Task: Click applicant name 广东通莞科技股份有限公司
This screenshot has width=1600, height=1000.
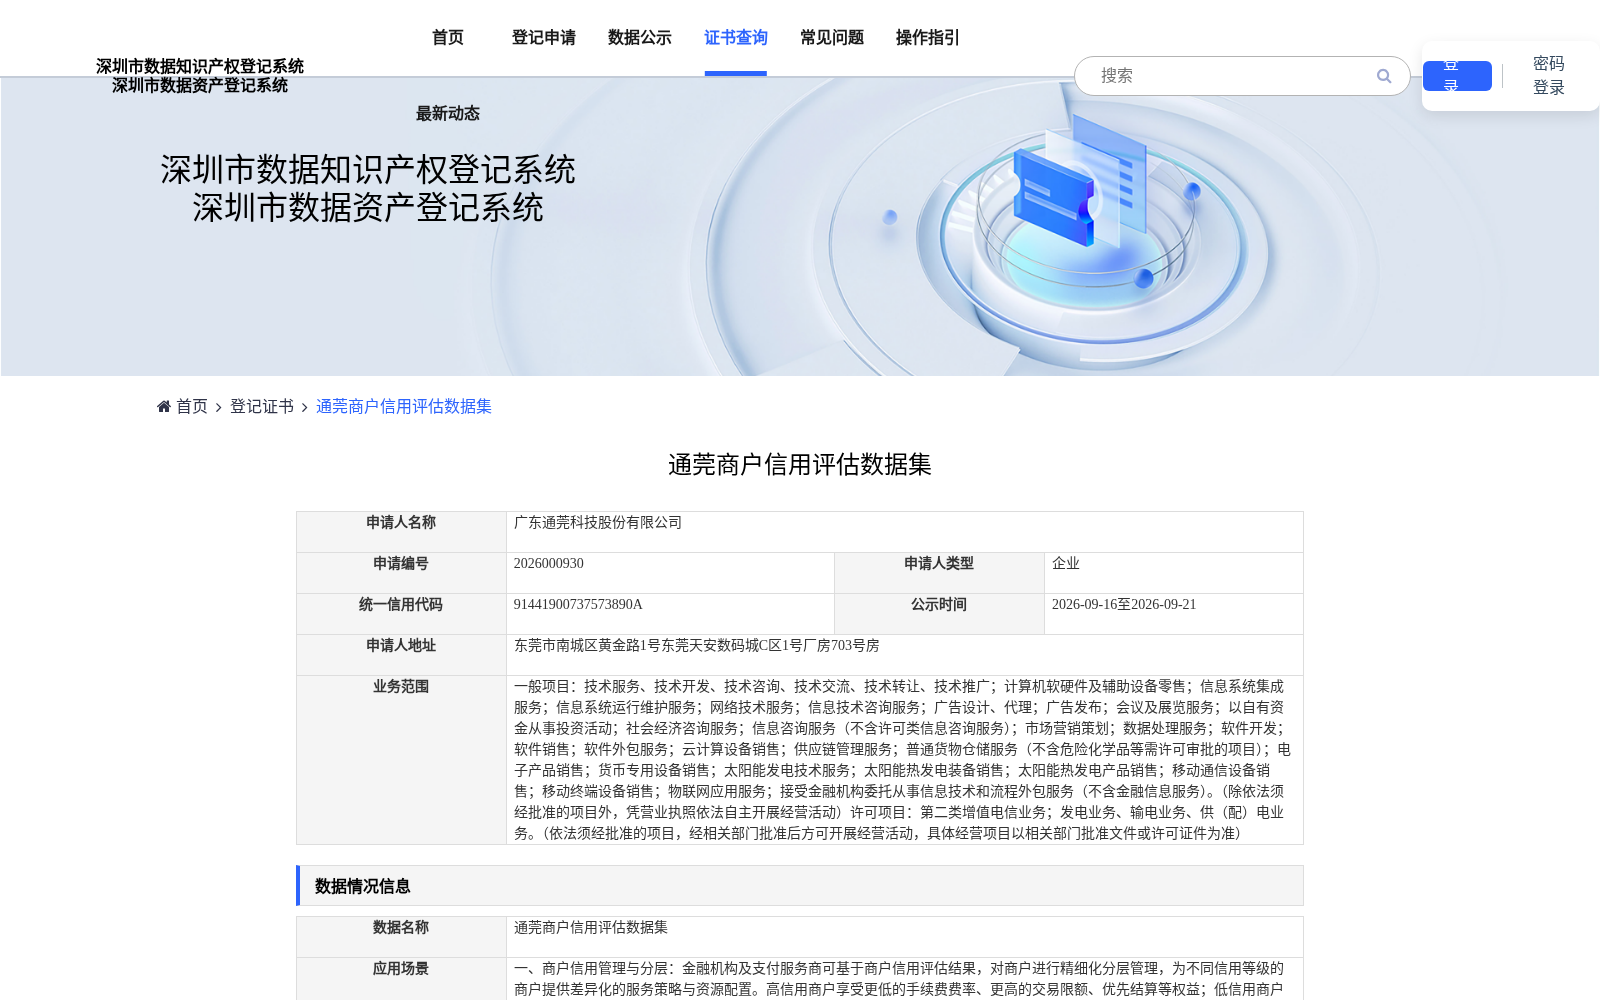Action: point(598,523)
